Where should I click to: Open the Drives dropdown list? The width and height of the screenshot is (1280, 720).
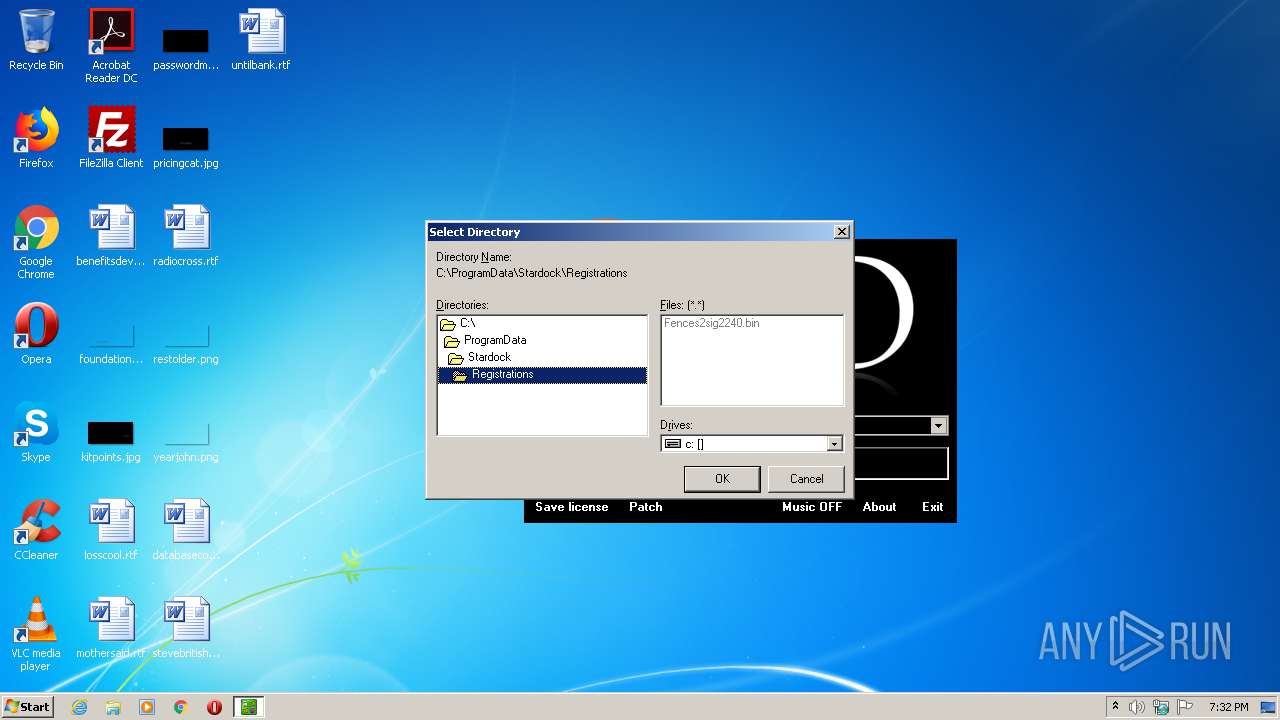[835, 444]
